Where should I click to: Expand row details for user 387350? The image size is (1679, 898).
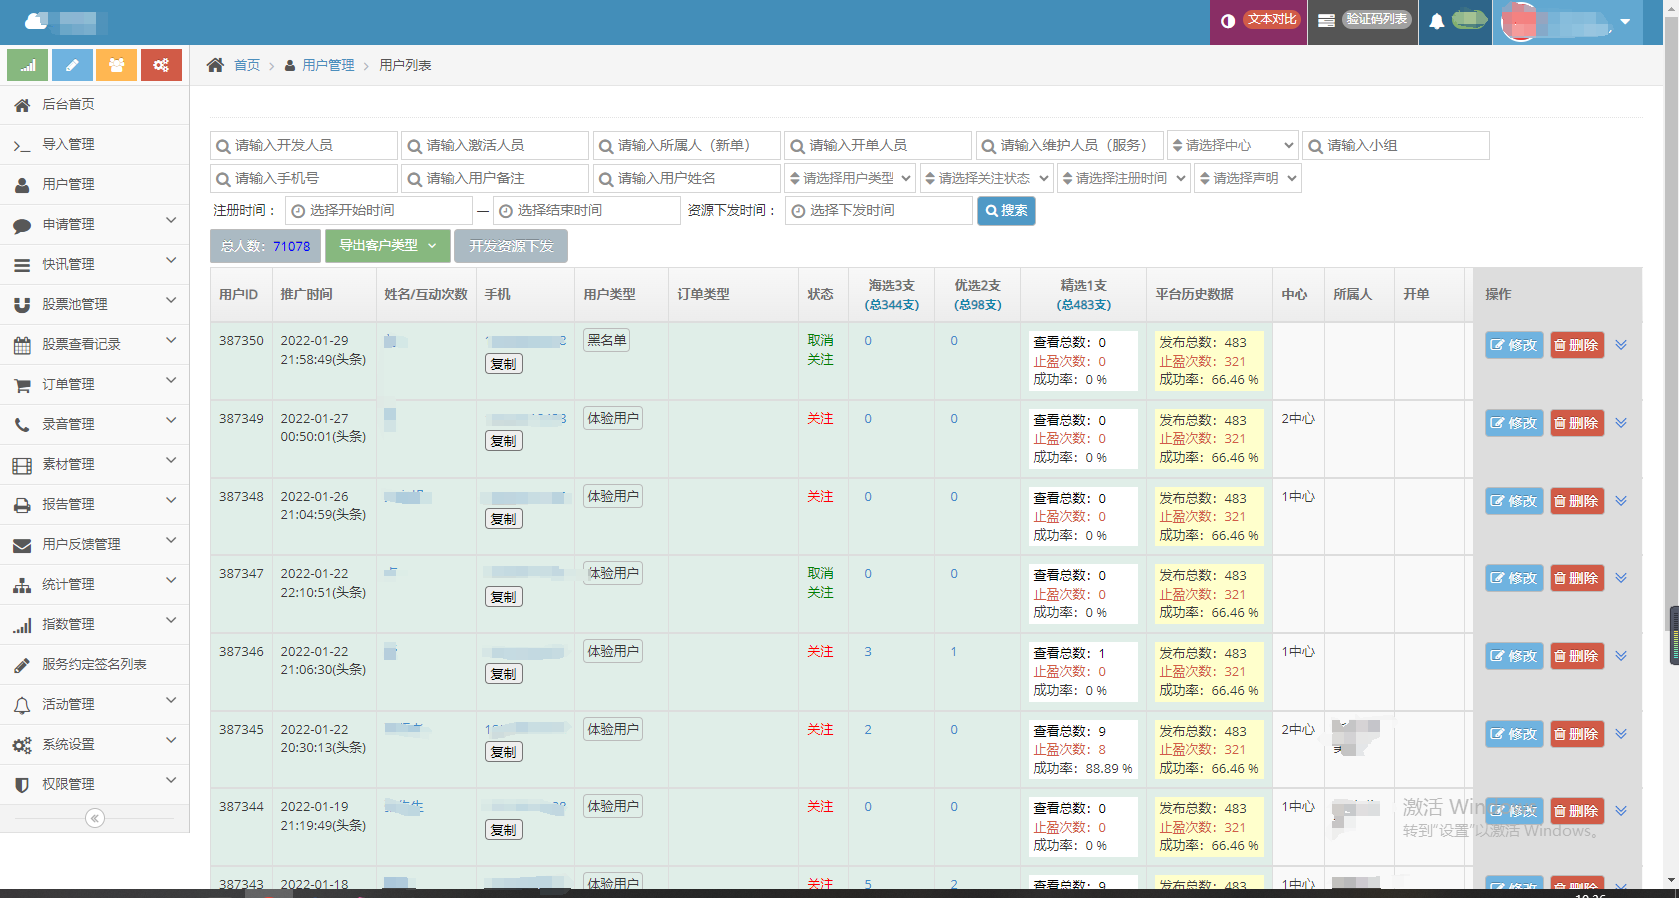(x=1621, y=345)
